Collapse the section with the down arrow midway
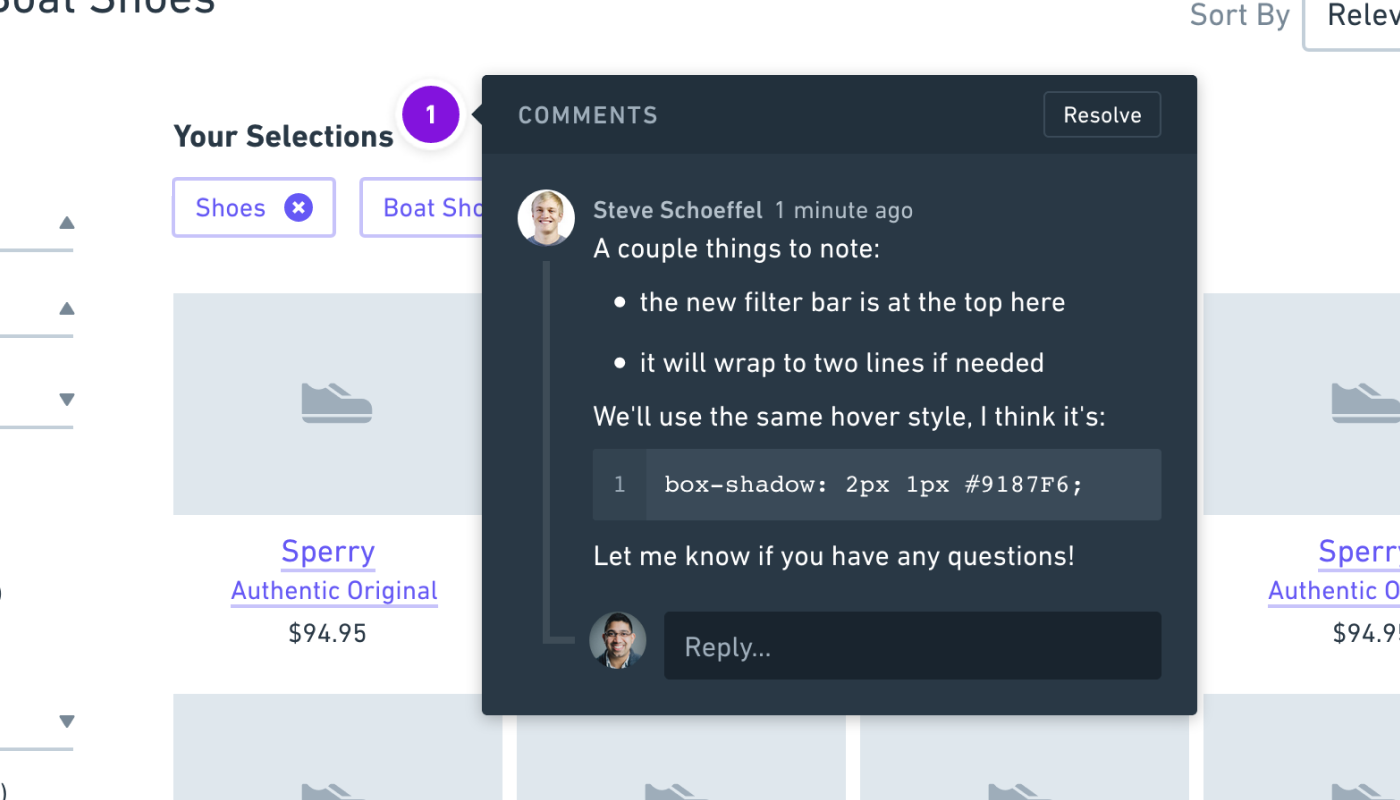 (x=66, y=398)
